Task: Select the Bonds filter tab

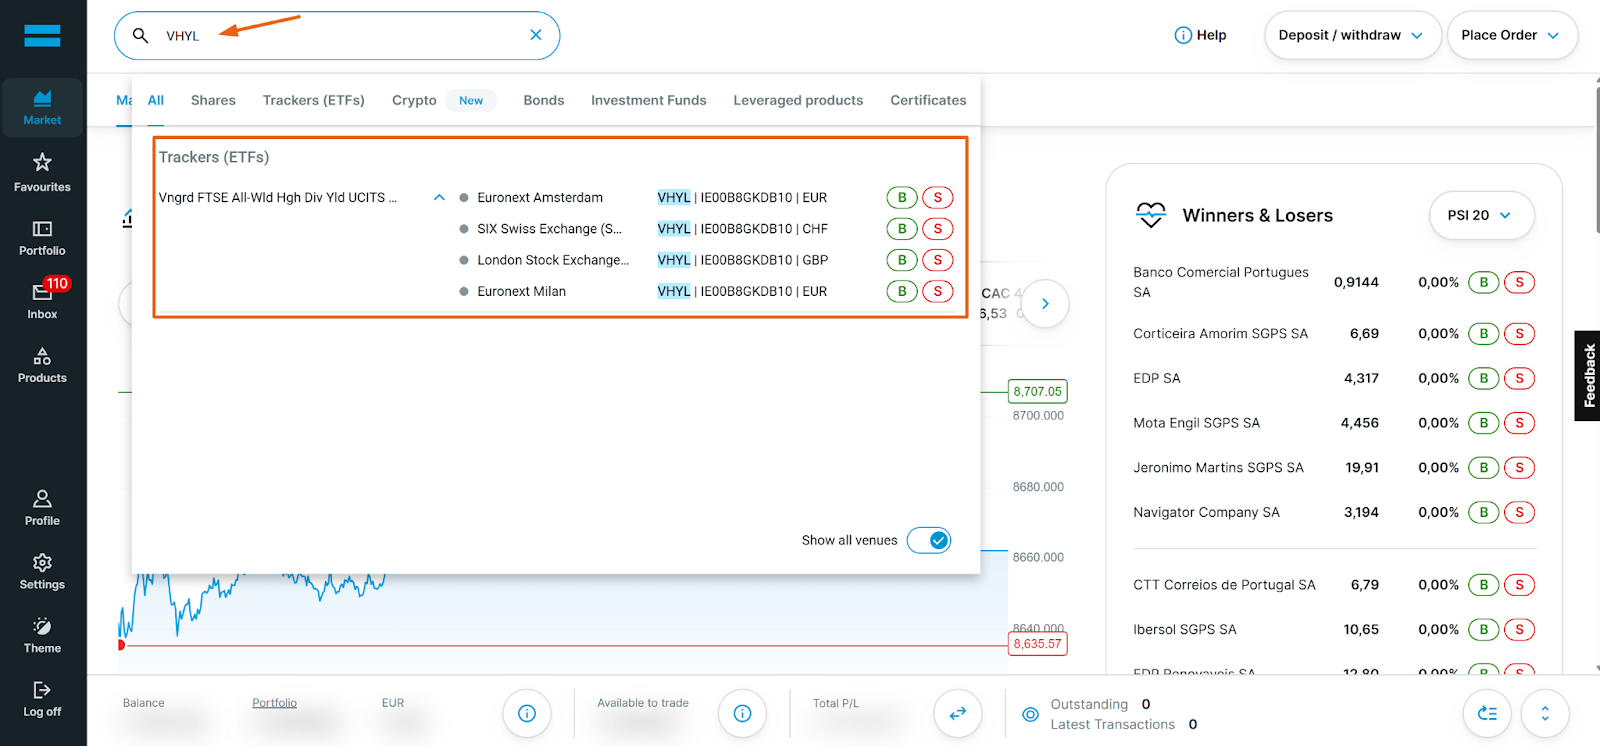Action: 544,101
